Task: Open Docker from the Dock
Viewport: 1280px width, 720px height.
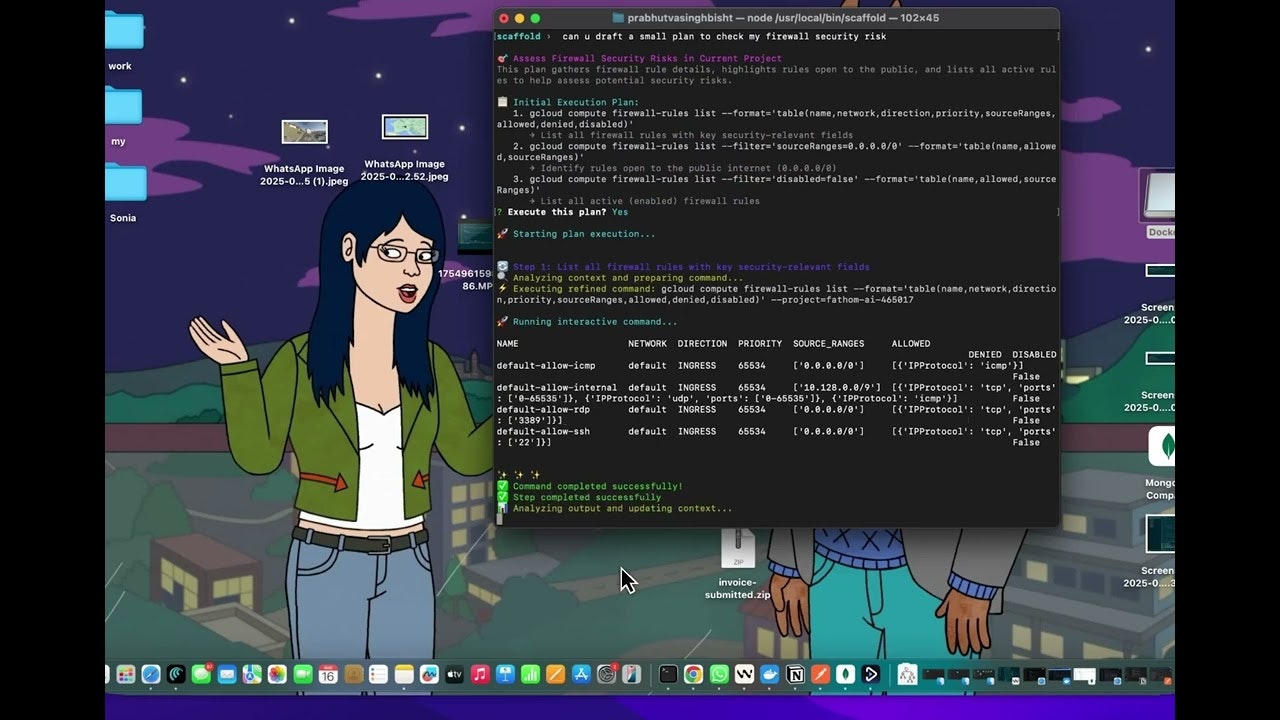Action: 770,676
